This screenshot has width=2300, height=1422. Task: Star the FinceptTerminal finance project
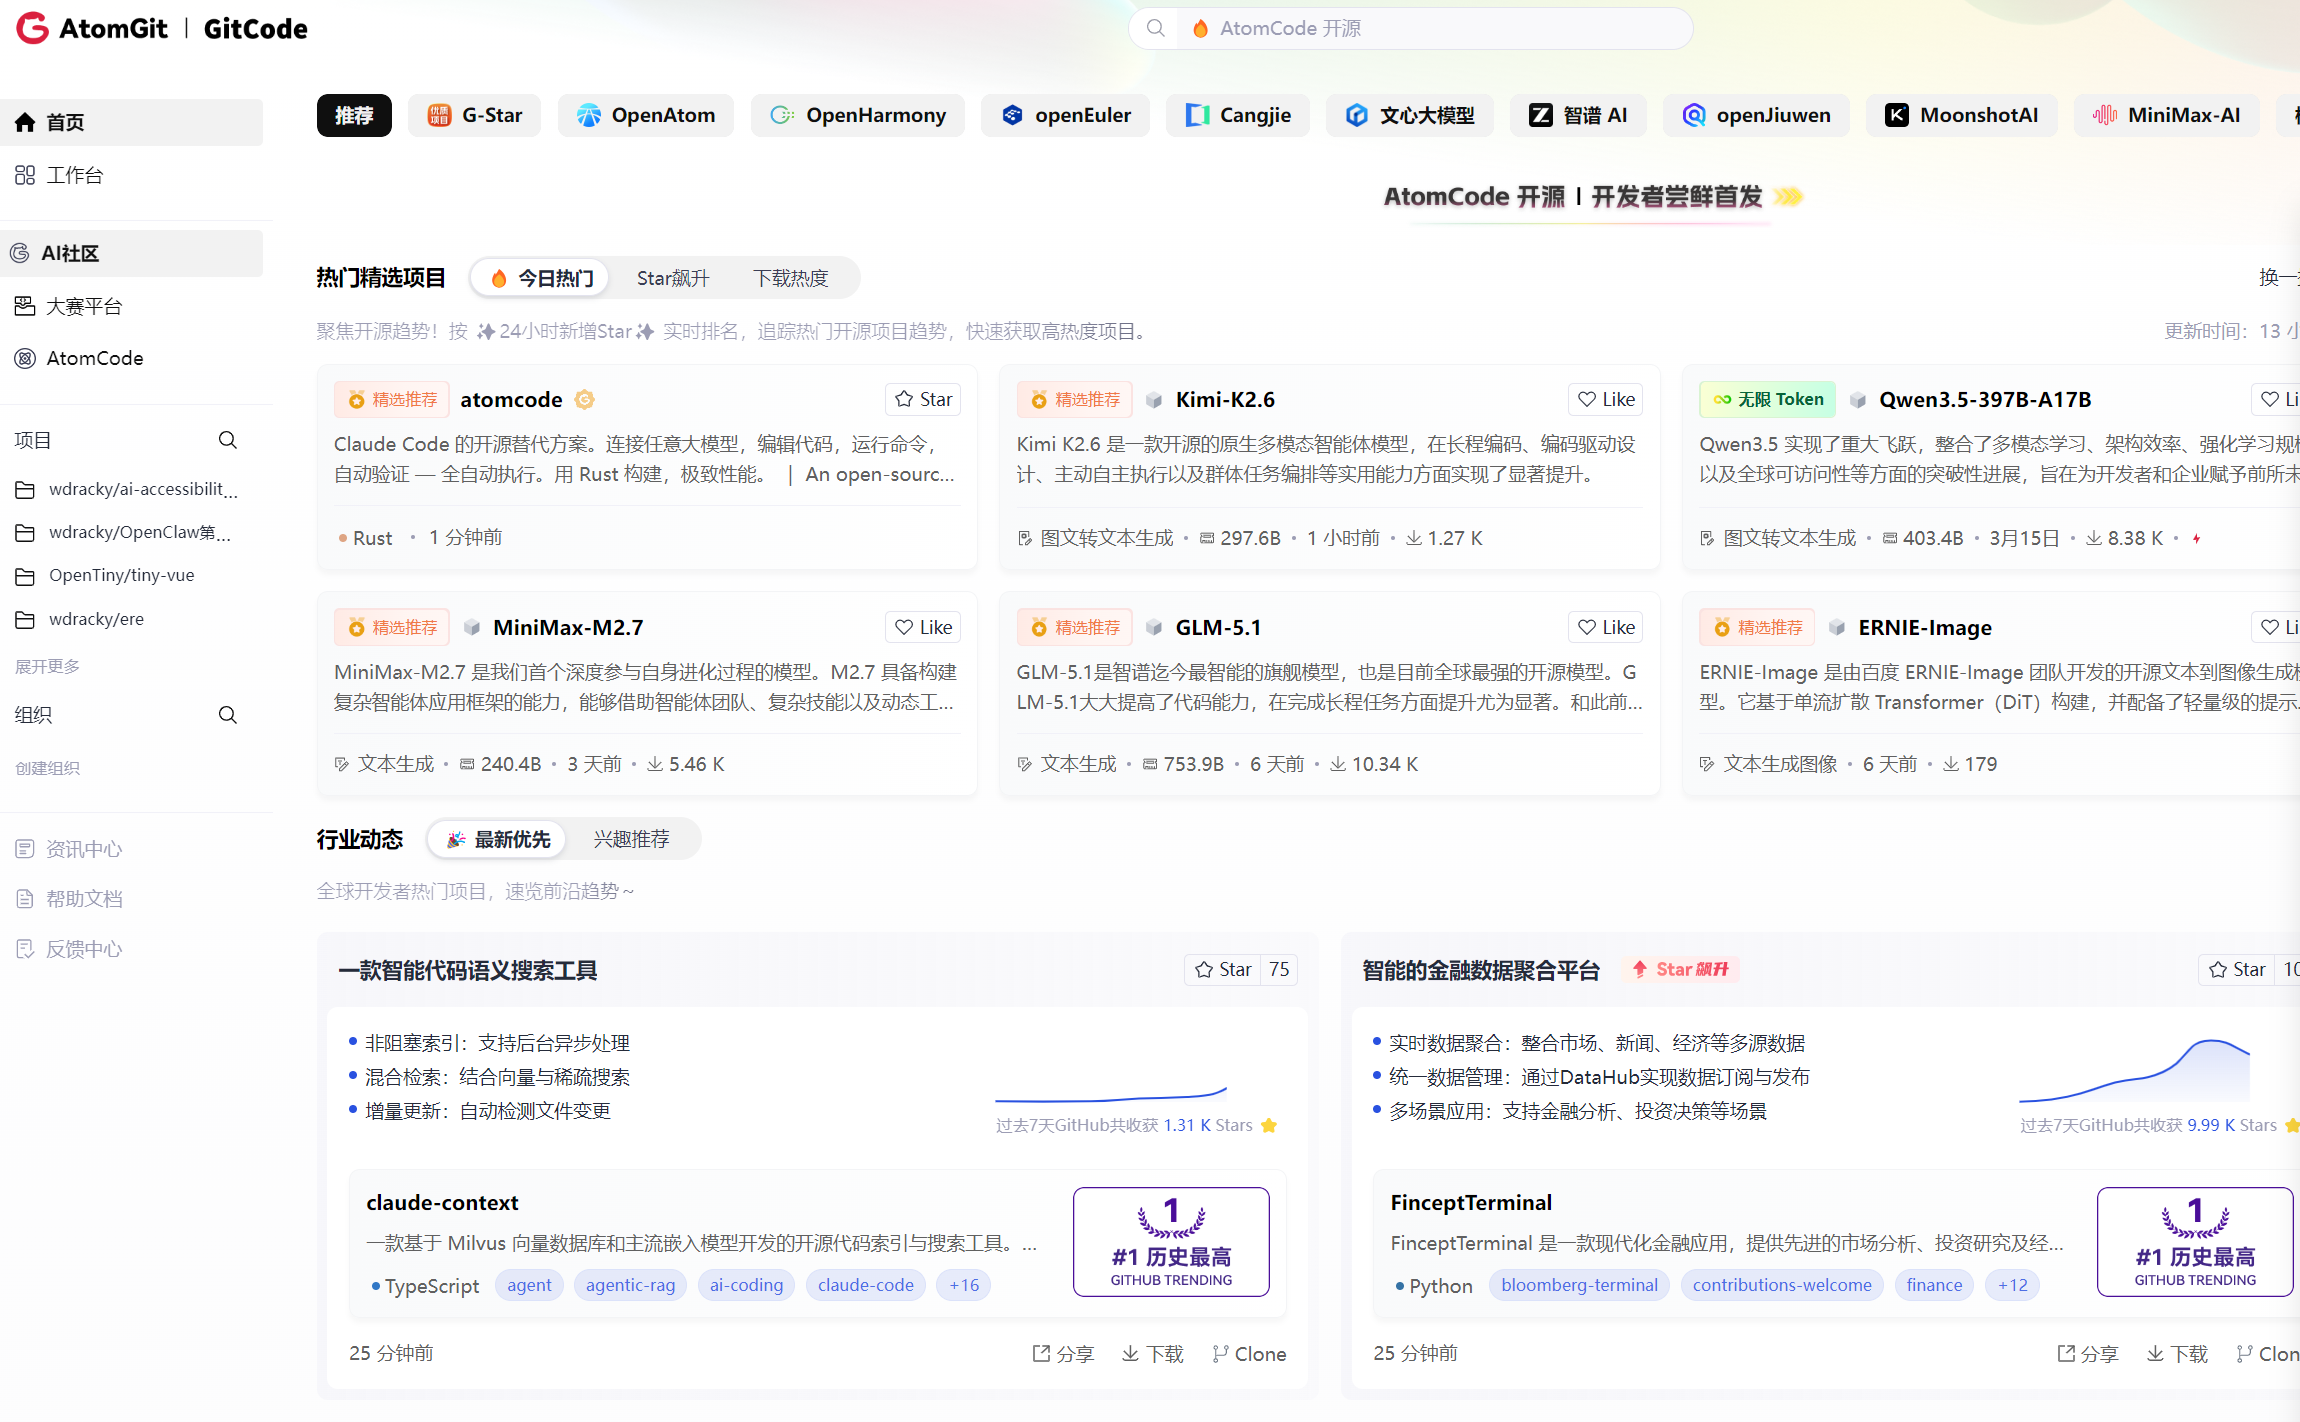[x=2236, y=969]
